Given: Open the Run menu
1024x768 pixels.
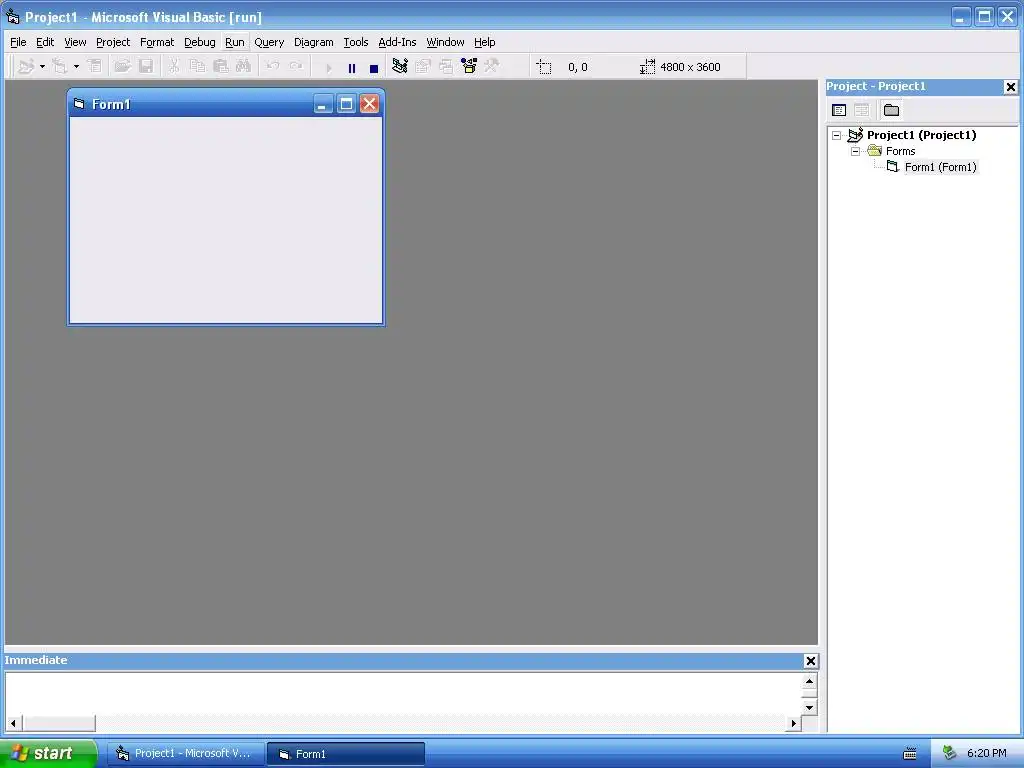Looking at the screenshot, I should [x=234, y=42].
